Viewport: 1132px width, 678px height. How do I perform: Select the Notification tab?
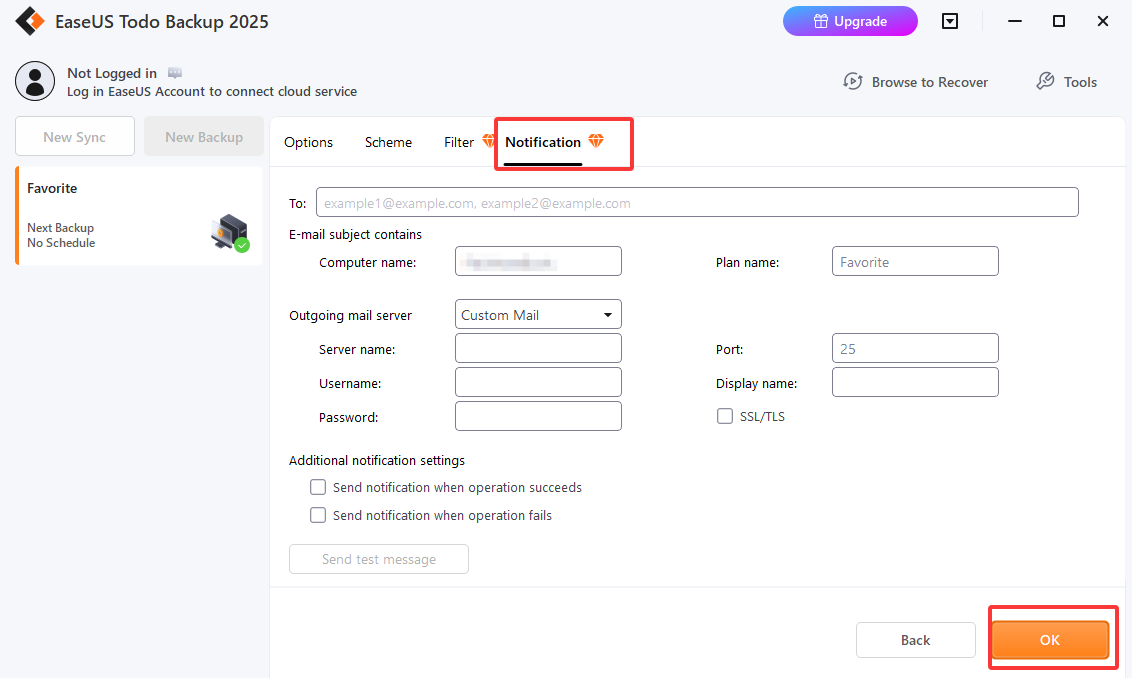(543, 142)
